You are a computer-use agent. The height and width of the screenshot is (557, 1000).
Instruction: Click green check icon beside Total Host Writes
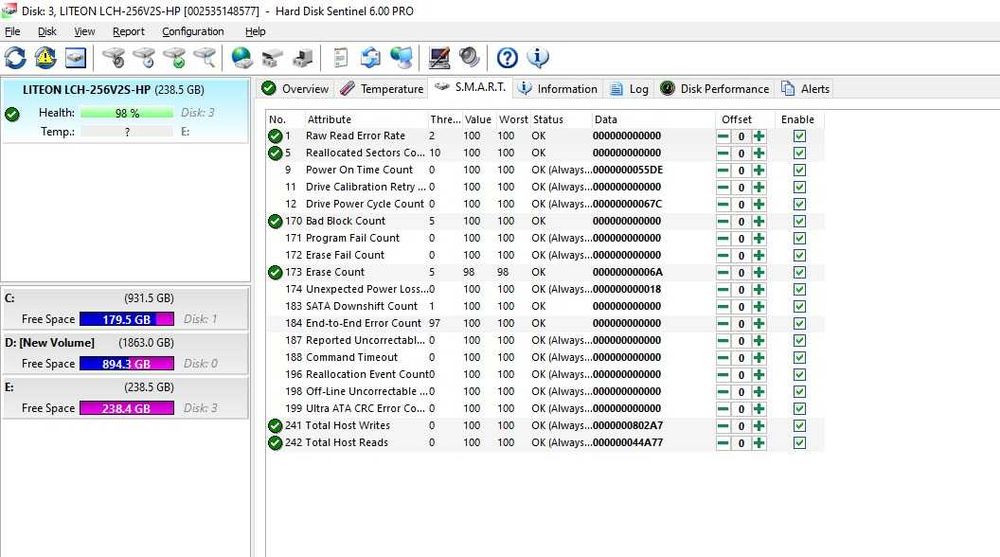point(275,426)
